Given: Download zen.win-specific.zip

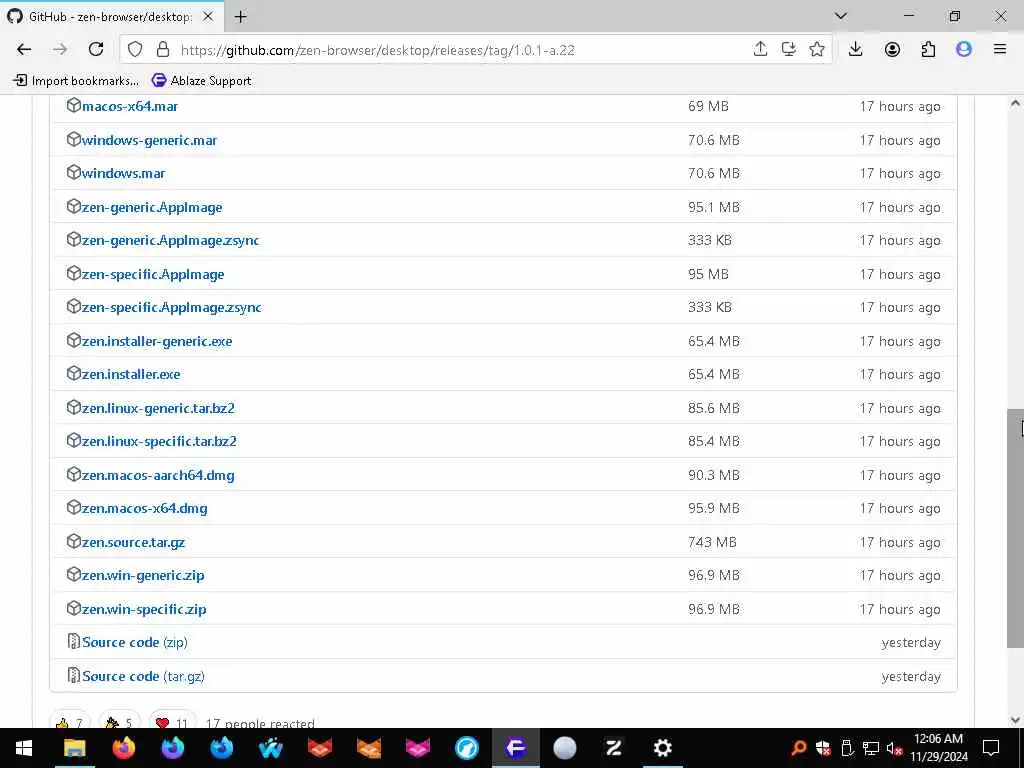Looking at the screenshot, I should point(144,610).
